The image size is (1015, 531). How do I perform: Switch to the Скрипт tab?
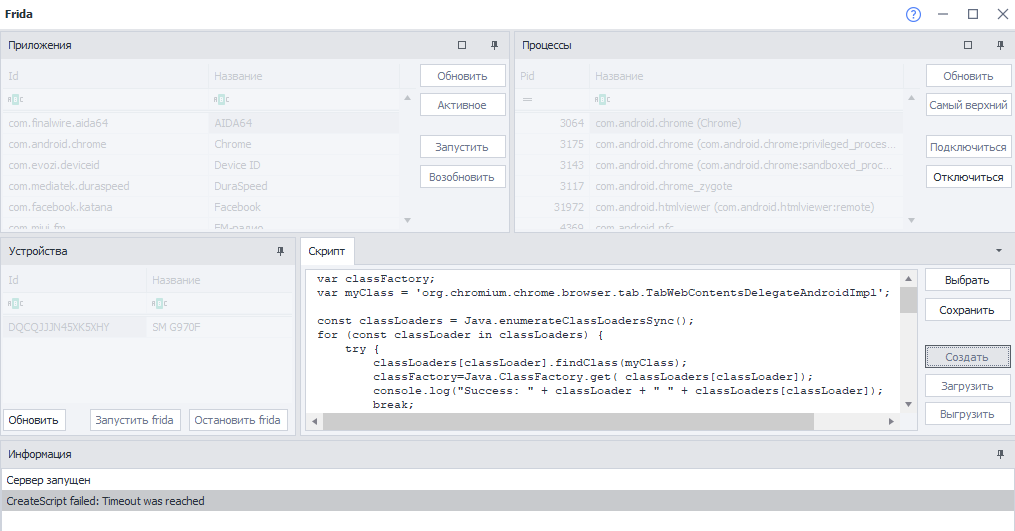point(327,250)
